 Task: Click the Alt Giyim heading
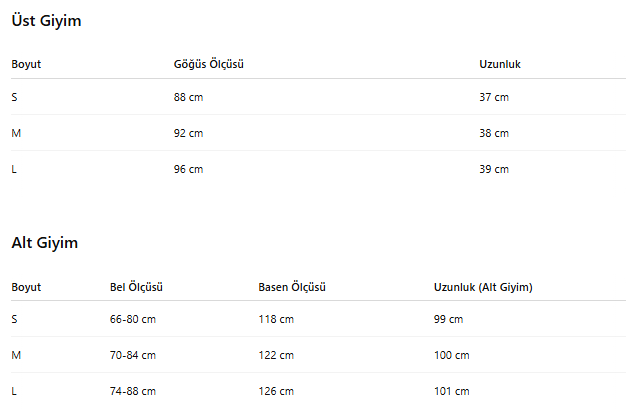(44, 243)
